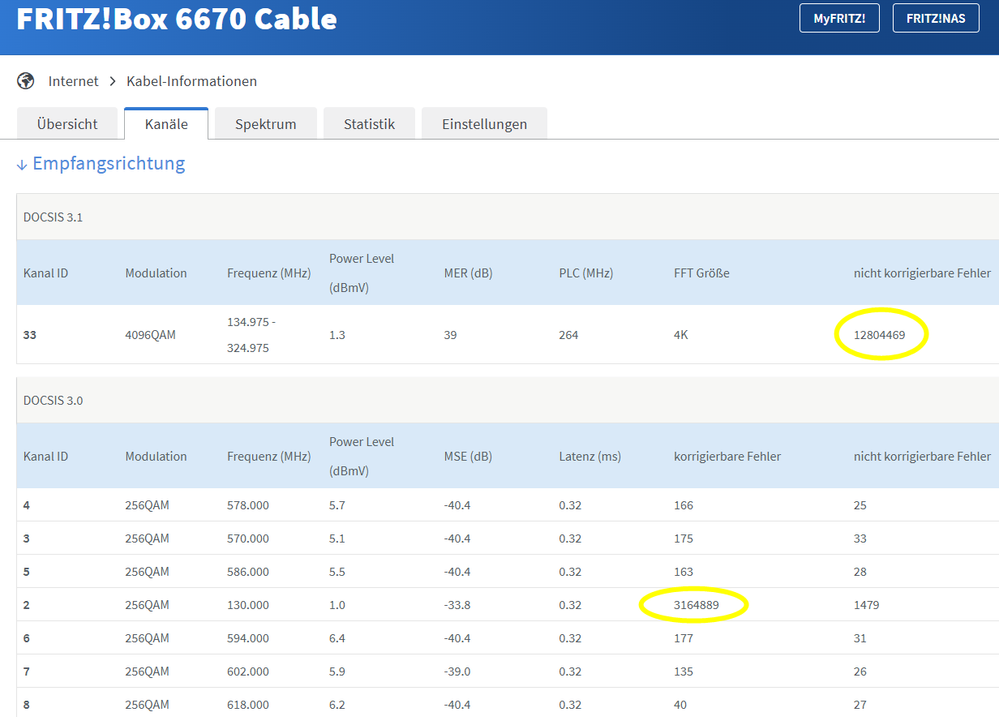999x717 pixels.
Task: Click the MSE (dB) column header
Action: point(468,456)
